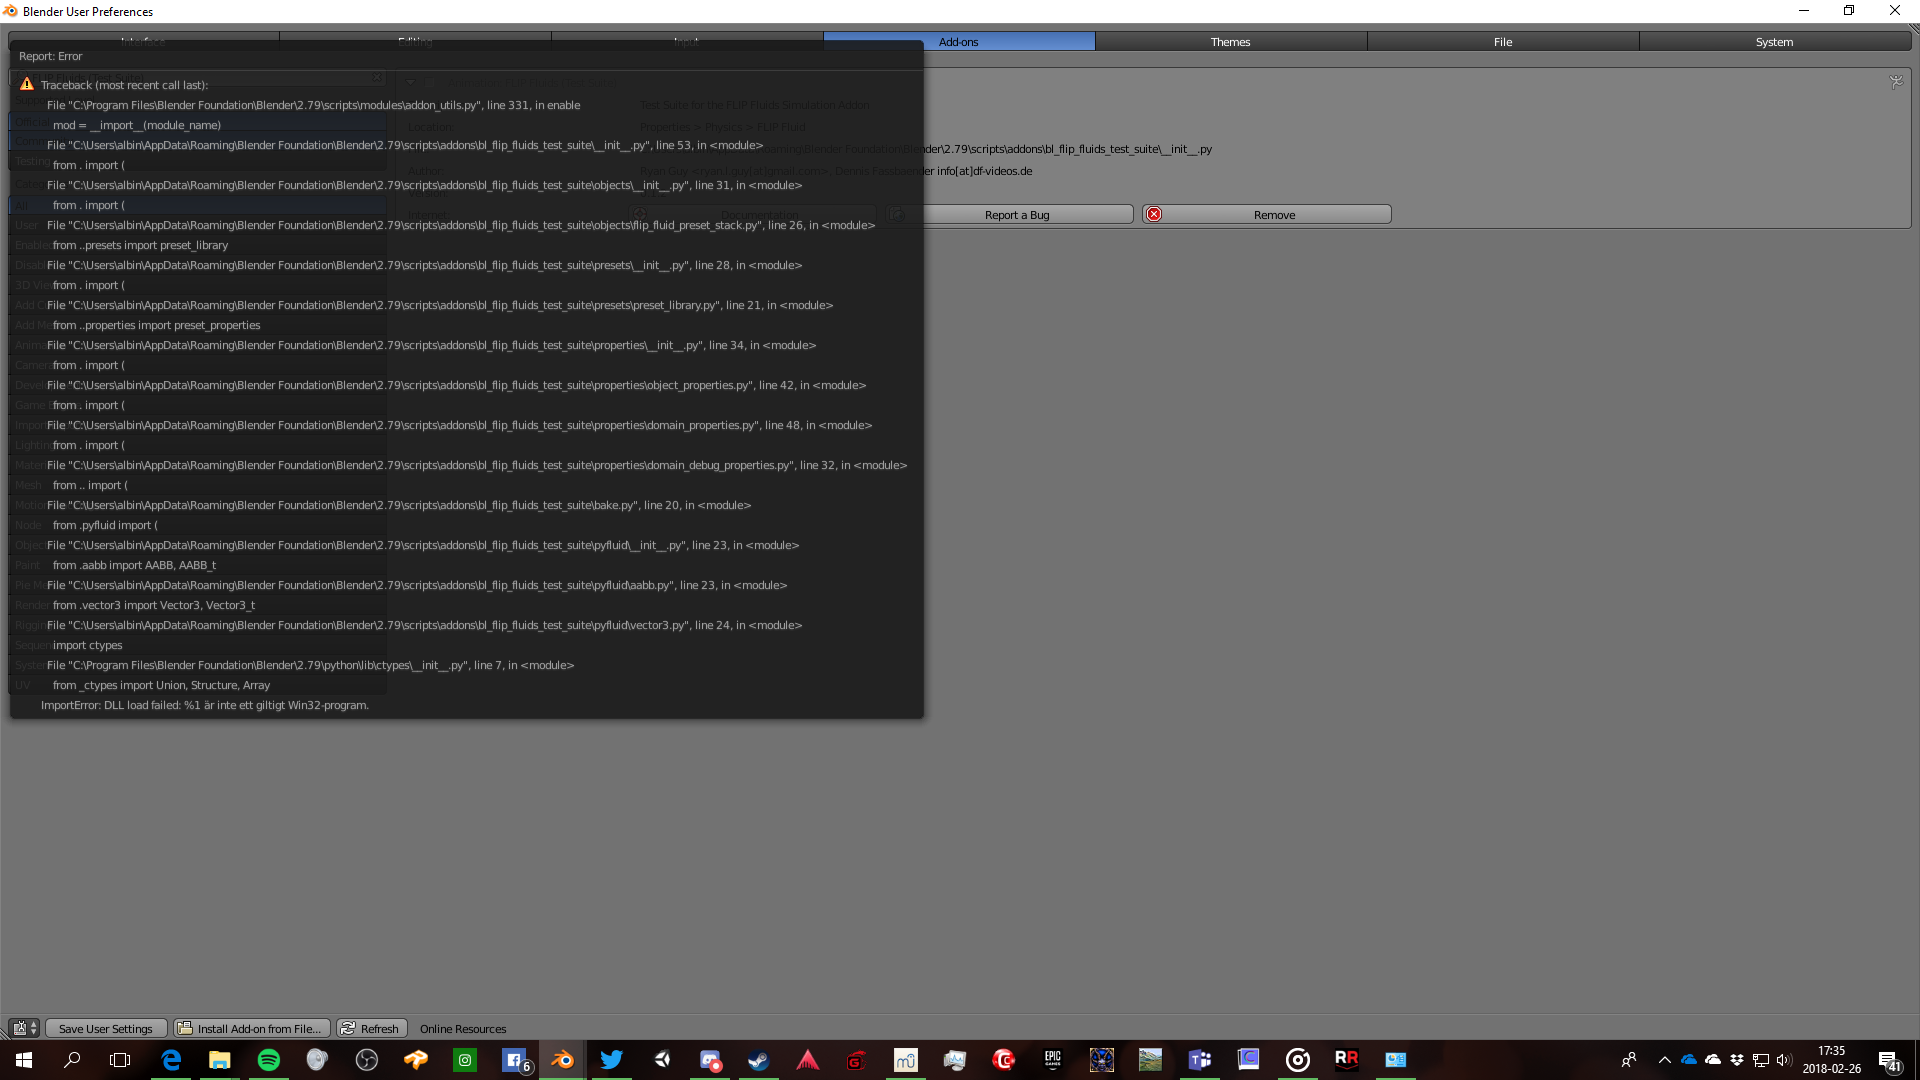1920x1080 pixels.
Task: Launch Blender from the taskbar
Action: tap(562, 1060)
